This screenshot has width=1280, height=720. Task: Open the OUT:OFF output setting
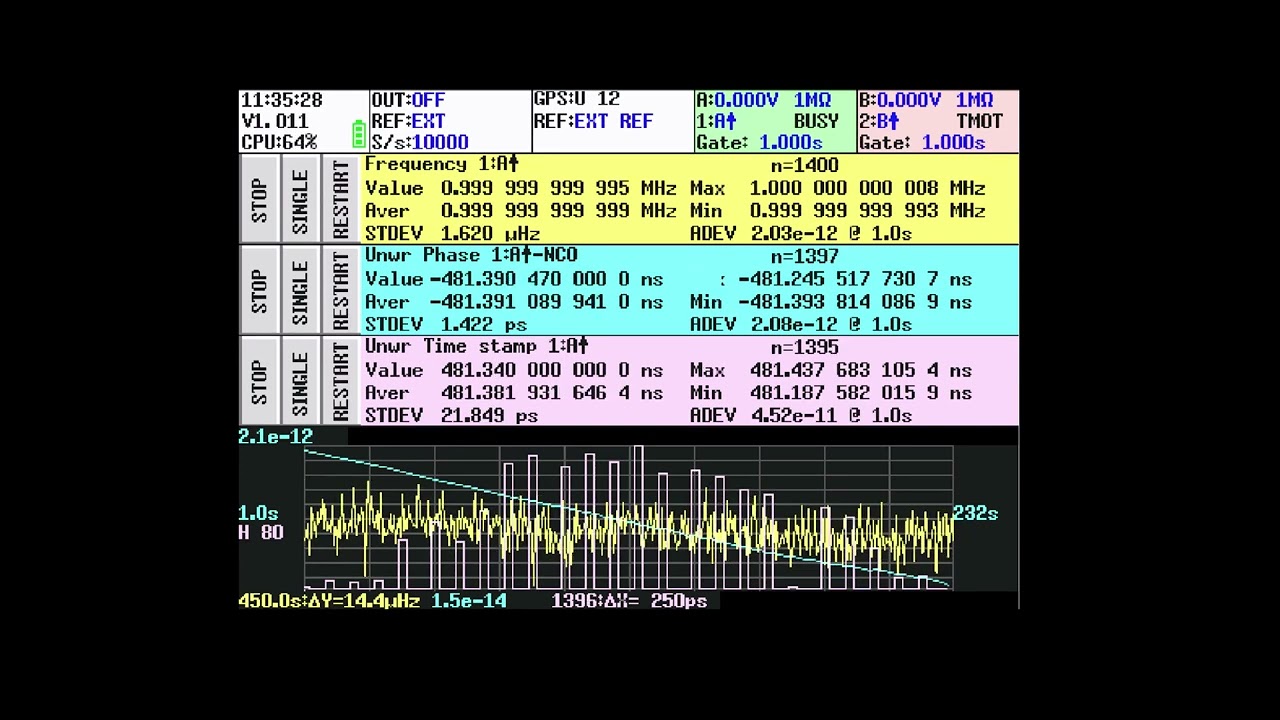[408, 100]
